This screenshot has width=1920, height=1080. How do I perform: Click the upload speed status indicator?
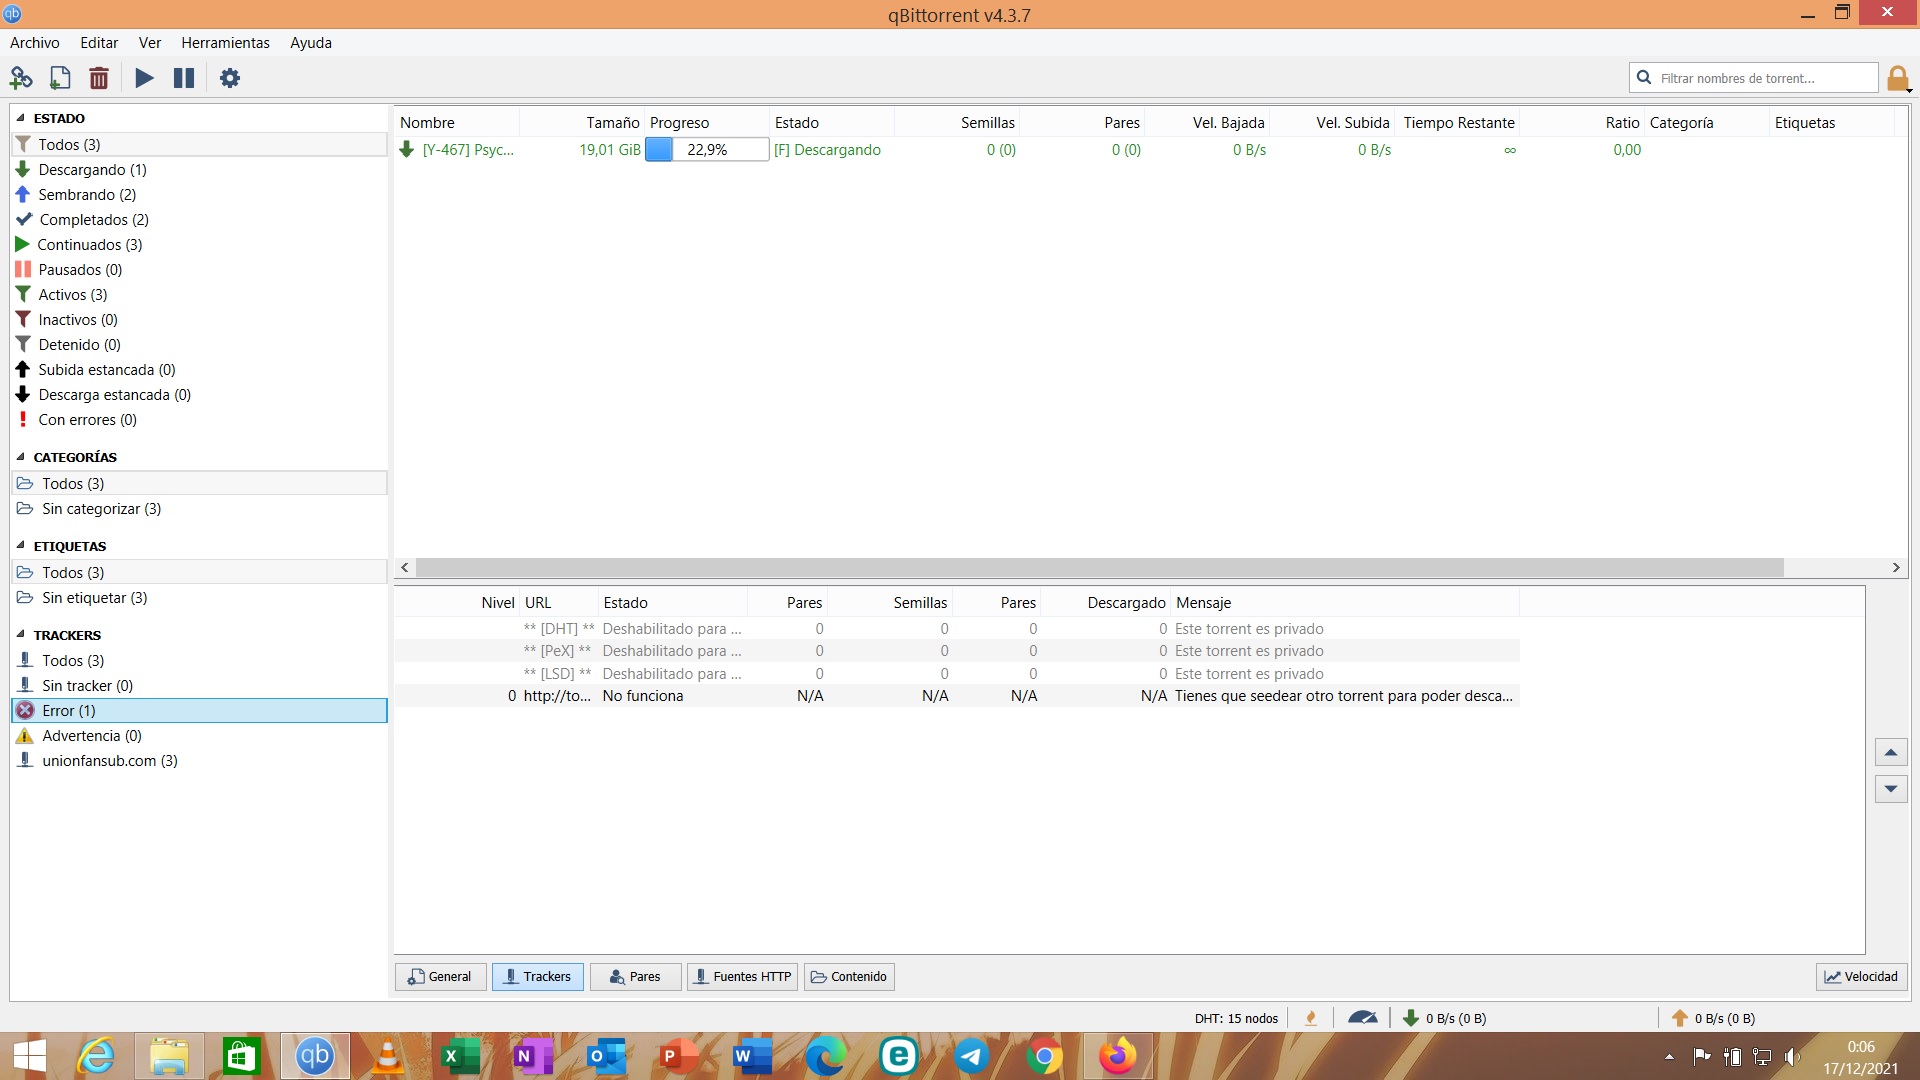[x=1713, y=1018]
